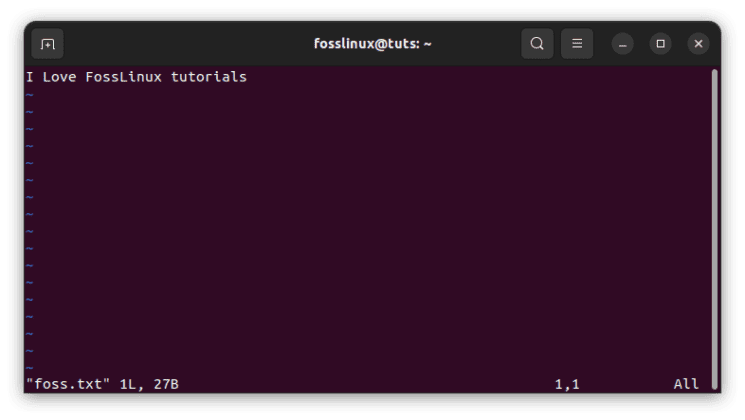745x420 pixels.
Task: Click the search magnifier icon
Action: (537, 44)
